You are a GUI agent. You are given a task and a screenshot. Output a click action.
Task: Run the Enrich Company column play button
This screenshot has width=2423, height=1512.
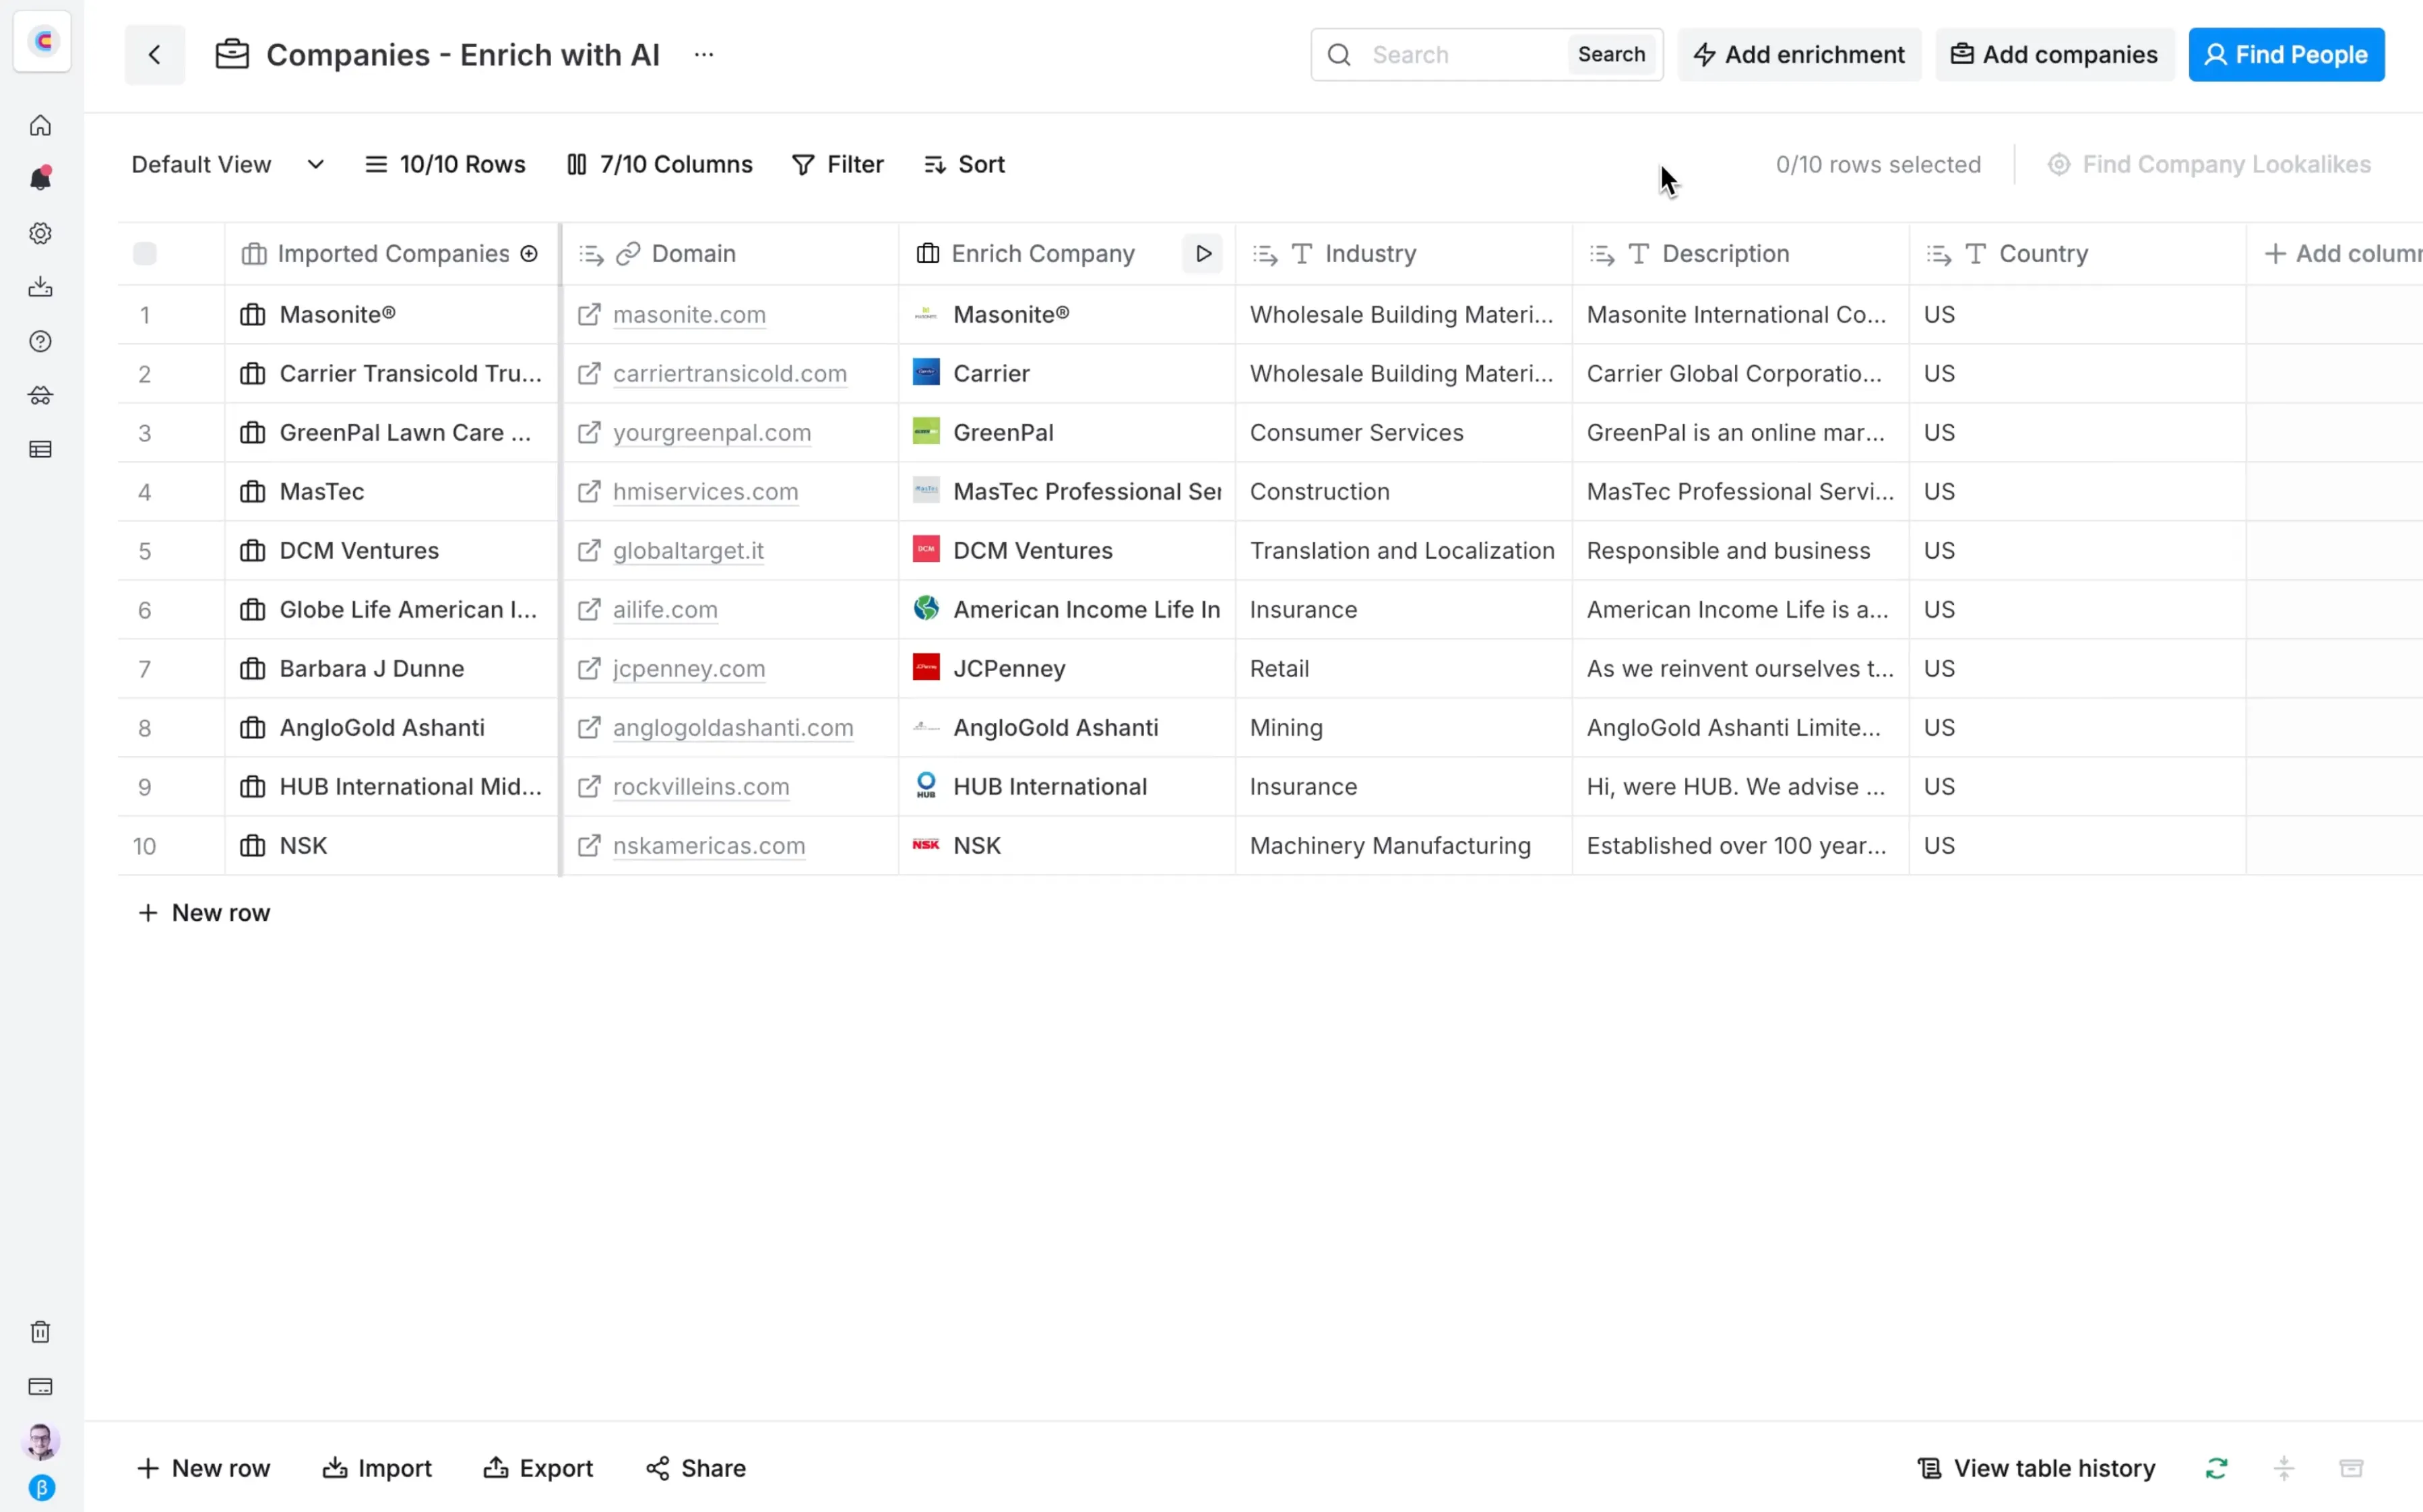[x=1203, y=254]
